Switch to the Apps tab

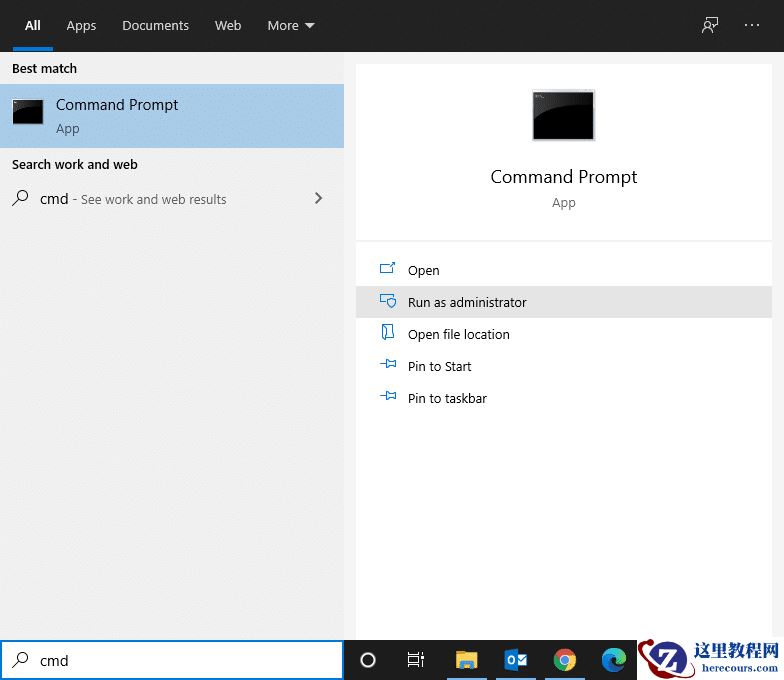coord(81,26)
